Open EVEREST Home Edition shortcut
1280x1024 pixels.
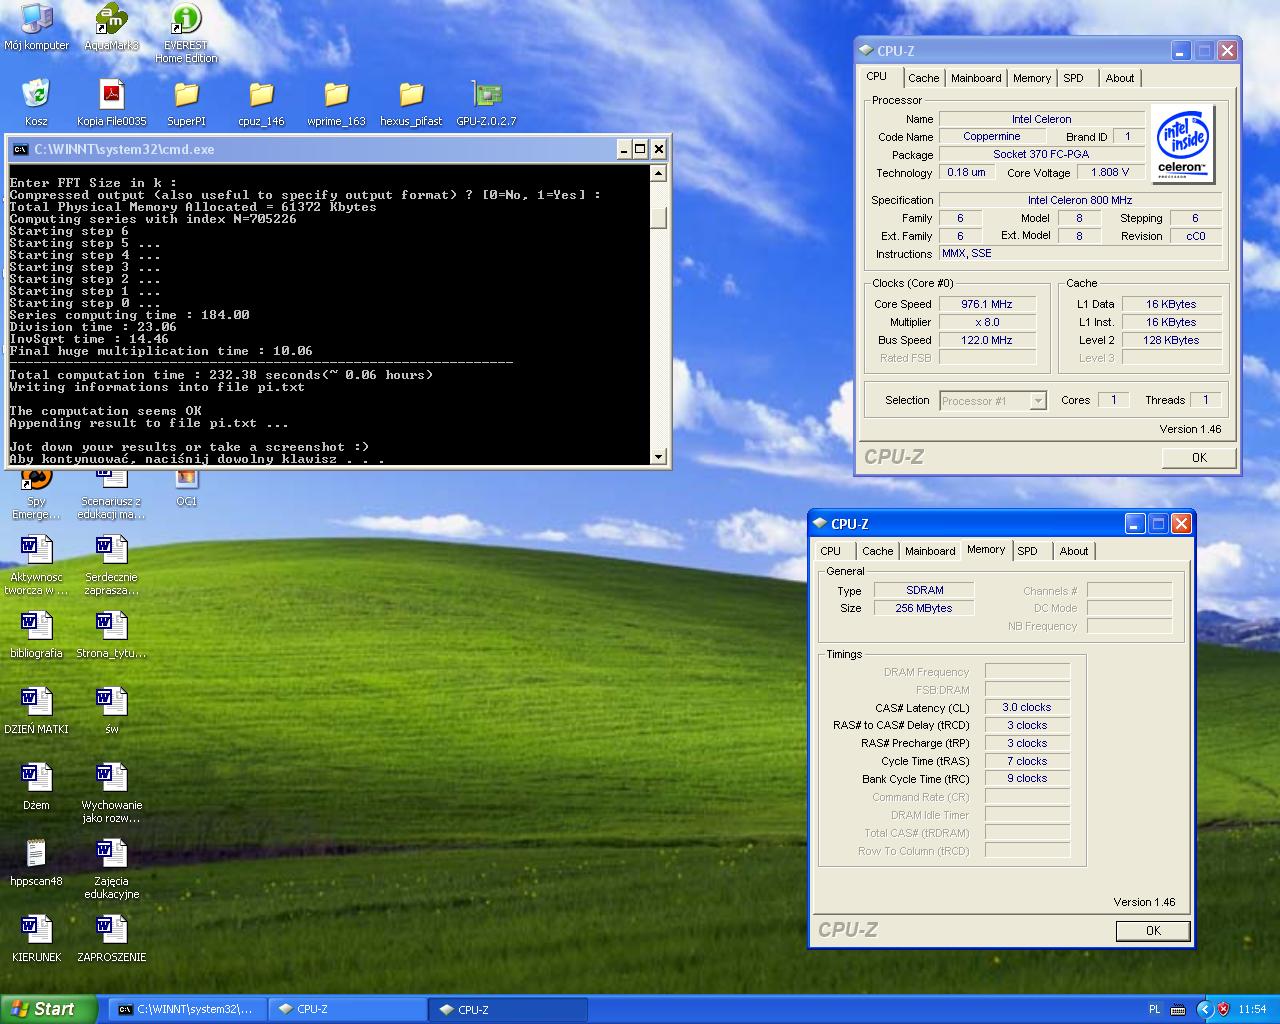tap(186, 32)
